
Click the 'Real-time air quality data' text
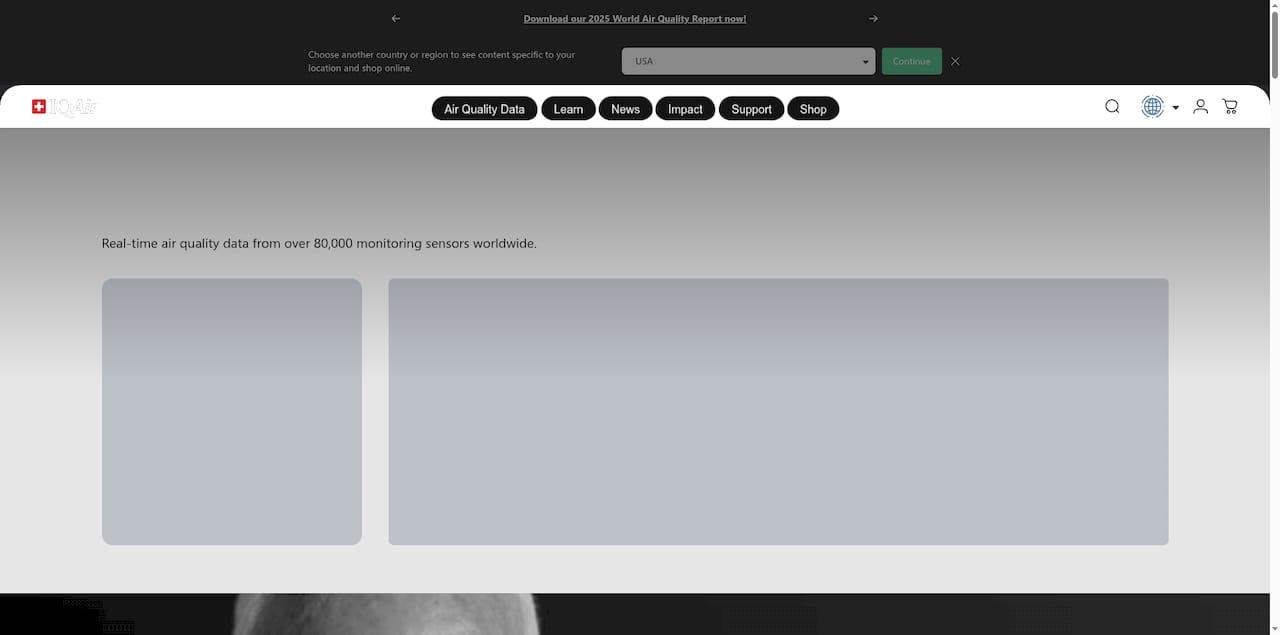tap(319, 243)
